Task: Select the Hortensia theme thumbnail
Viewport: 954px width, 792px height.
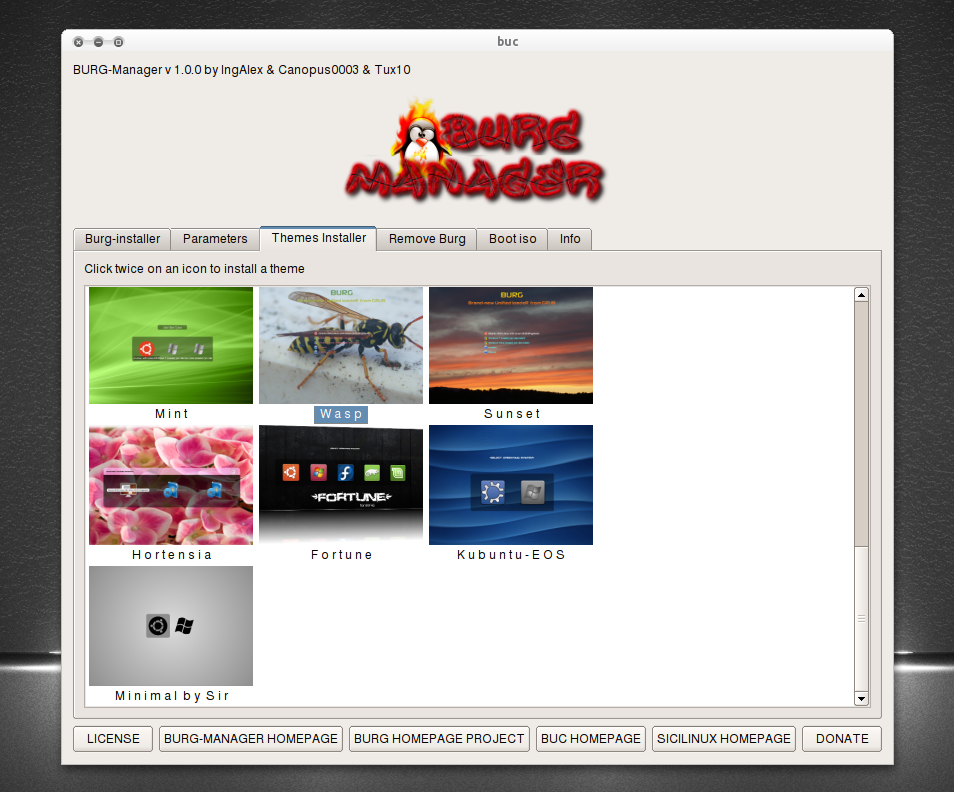Action: coord(171,485)
